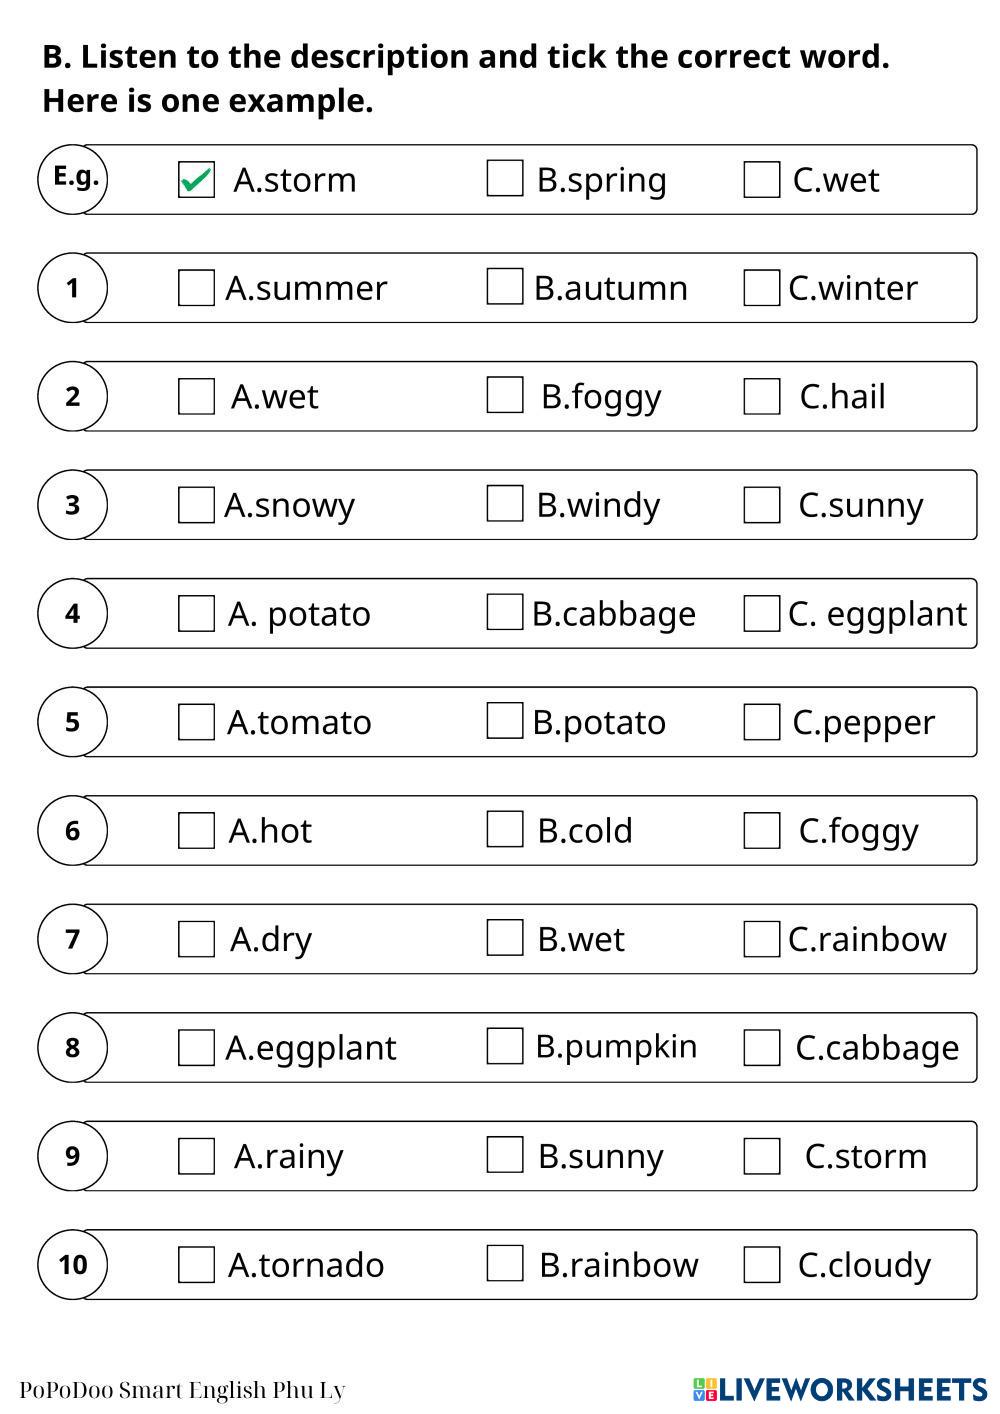Image resolution: width=1000 pixels, height=1414 pixels.
Task: Uncheck the A.storm example checkbox
Action: [196, 180]
